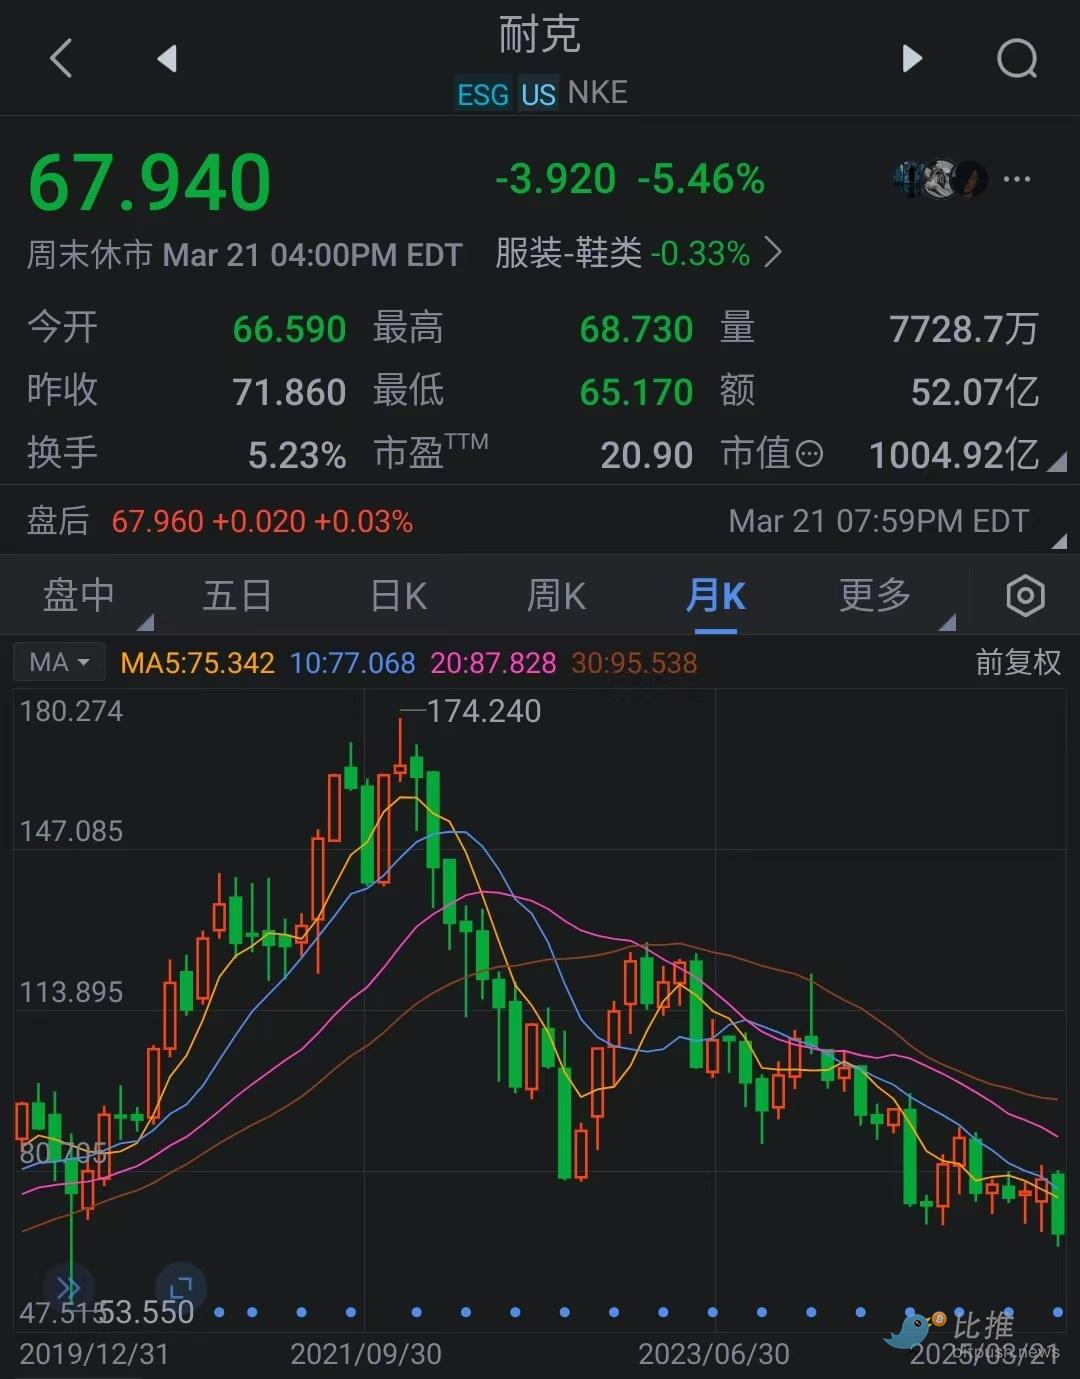Tap the double-chevron expand icon on chart

pyautogui.click(x=68, y=1286)
